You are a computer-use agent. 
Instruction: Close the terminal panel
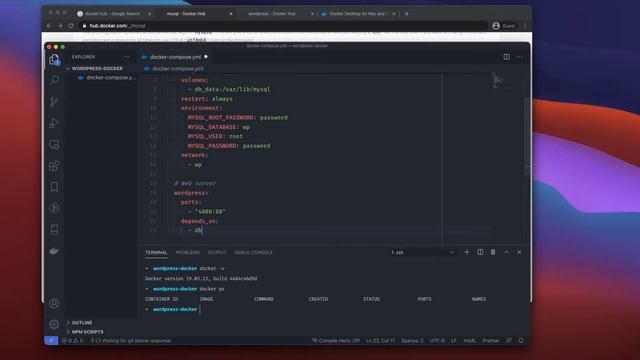519,252
